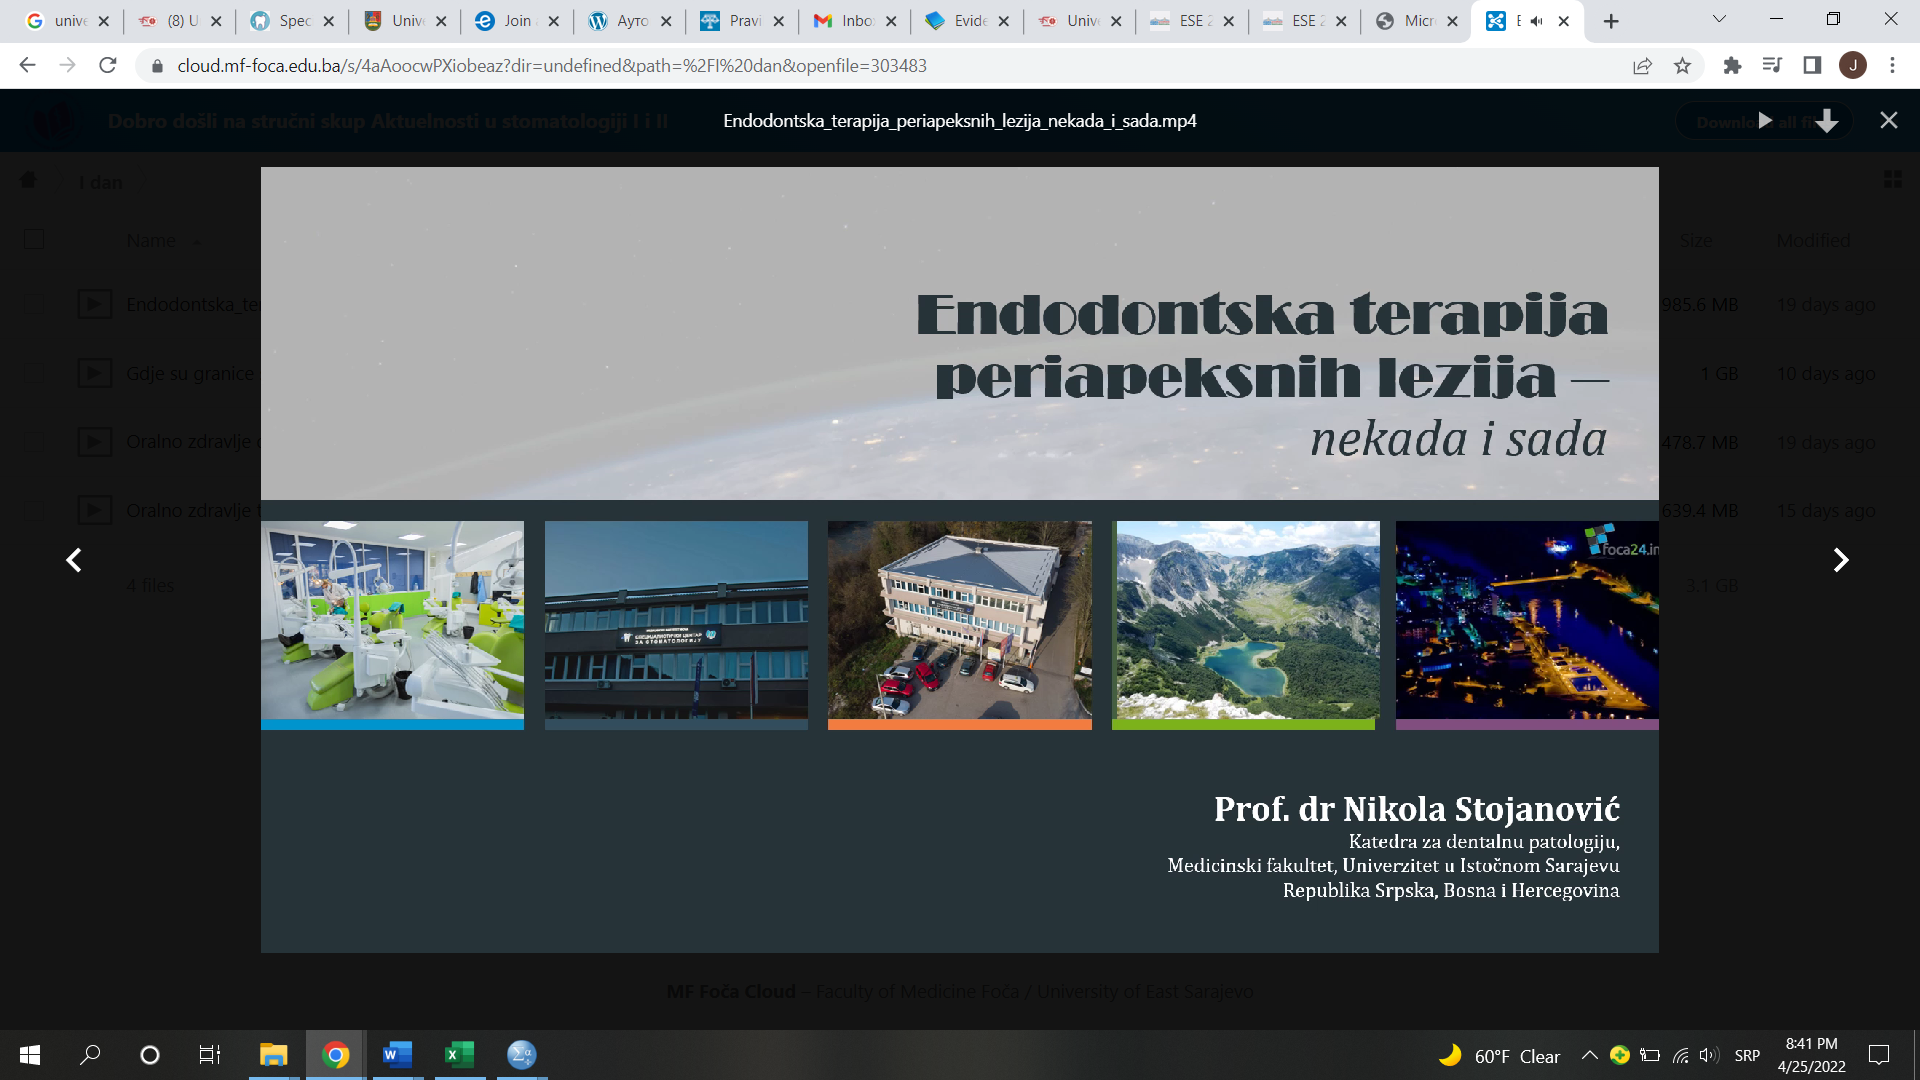
Task: Open the media control icon in Chrome toolbar
Action: (1772, 65)
